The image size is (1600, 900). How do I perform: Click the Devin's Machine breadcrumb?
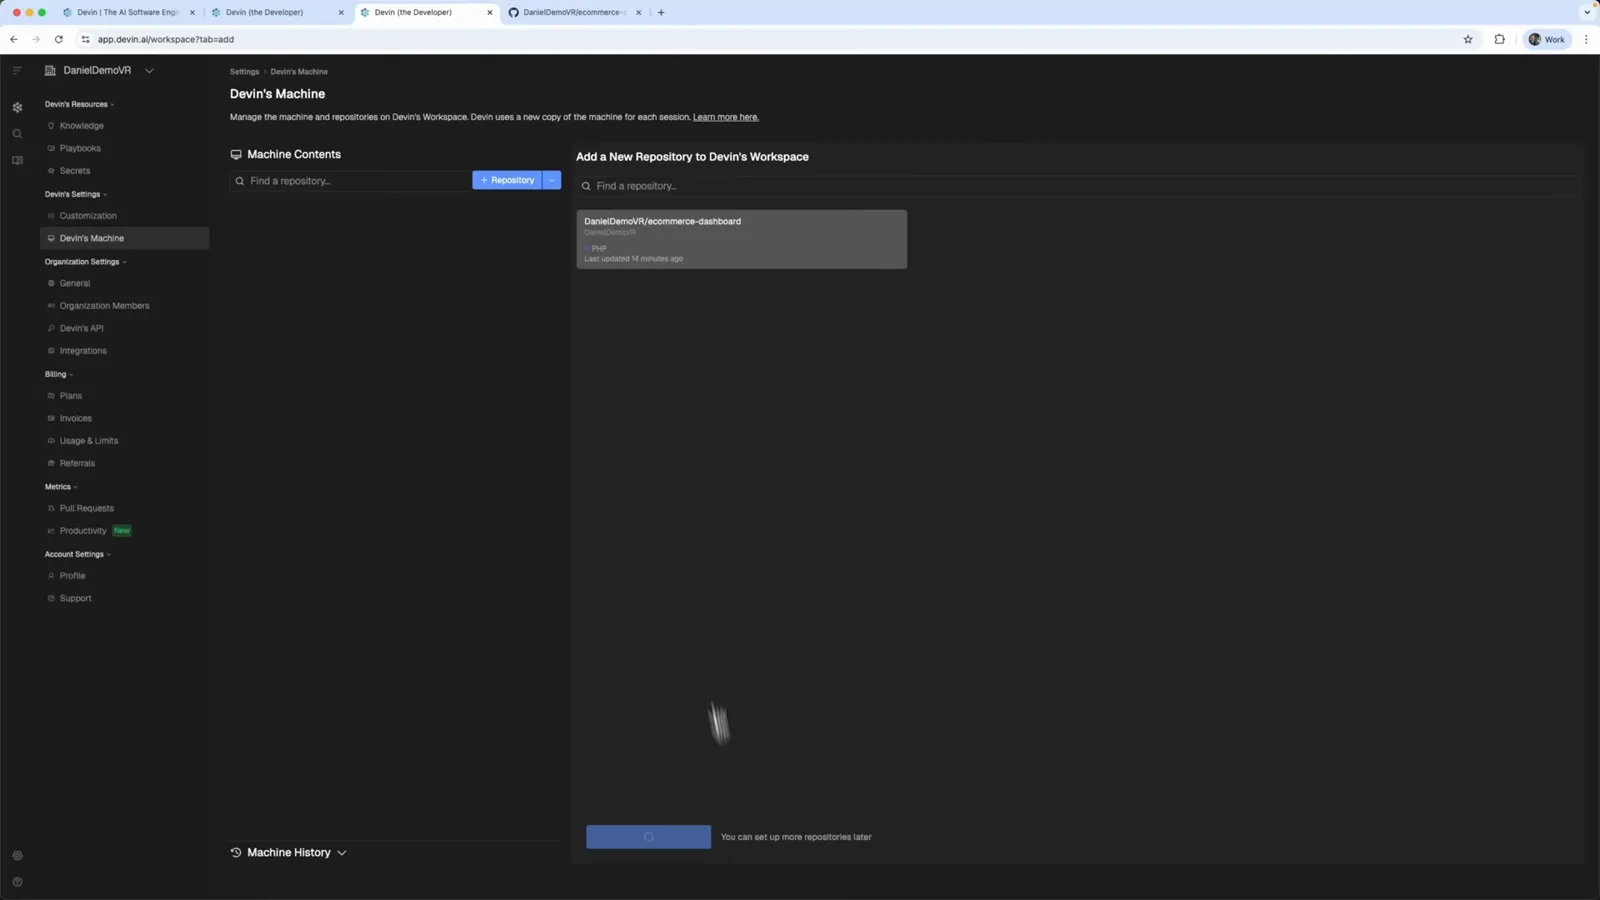coord(299,72)
